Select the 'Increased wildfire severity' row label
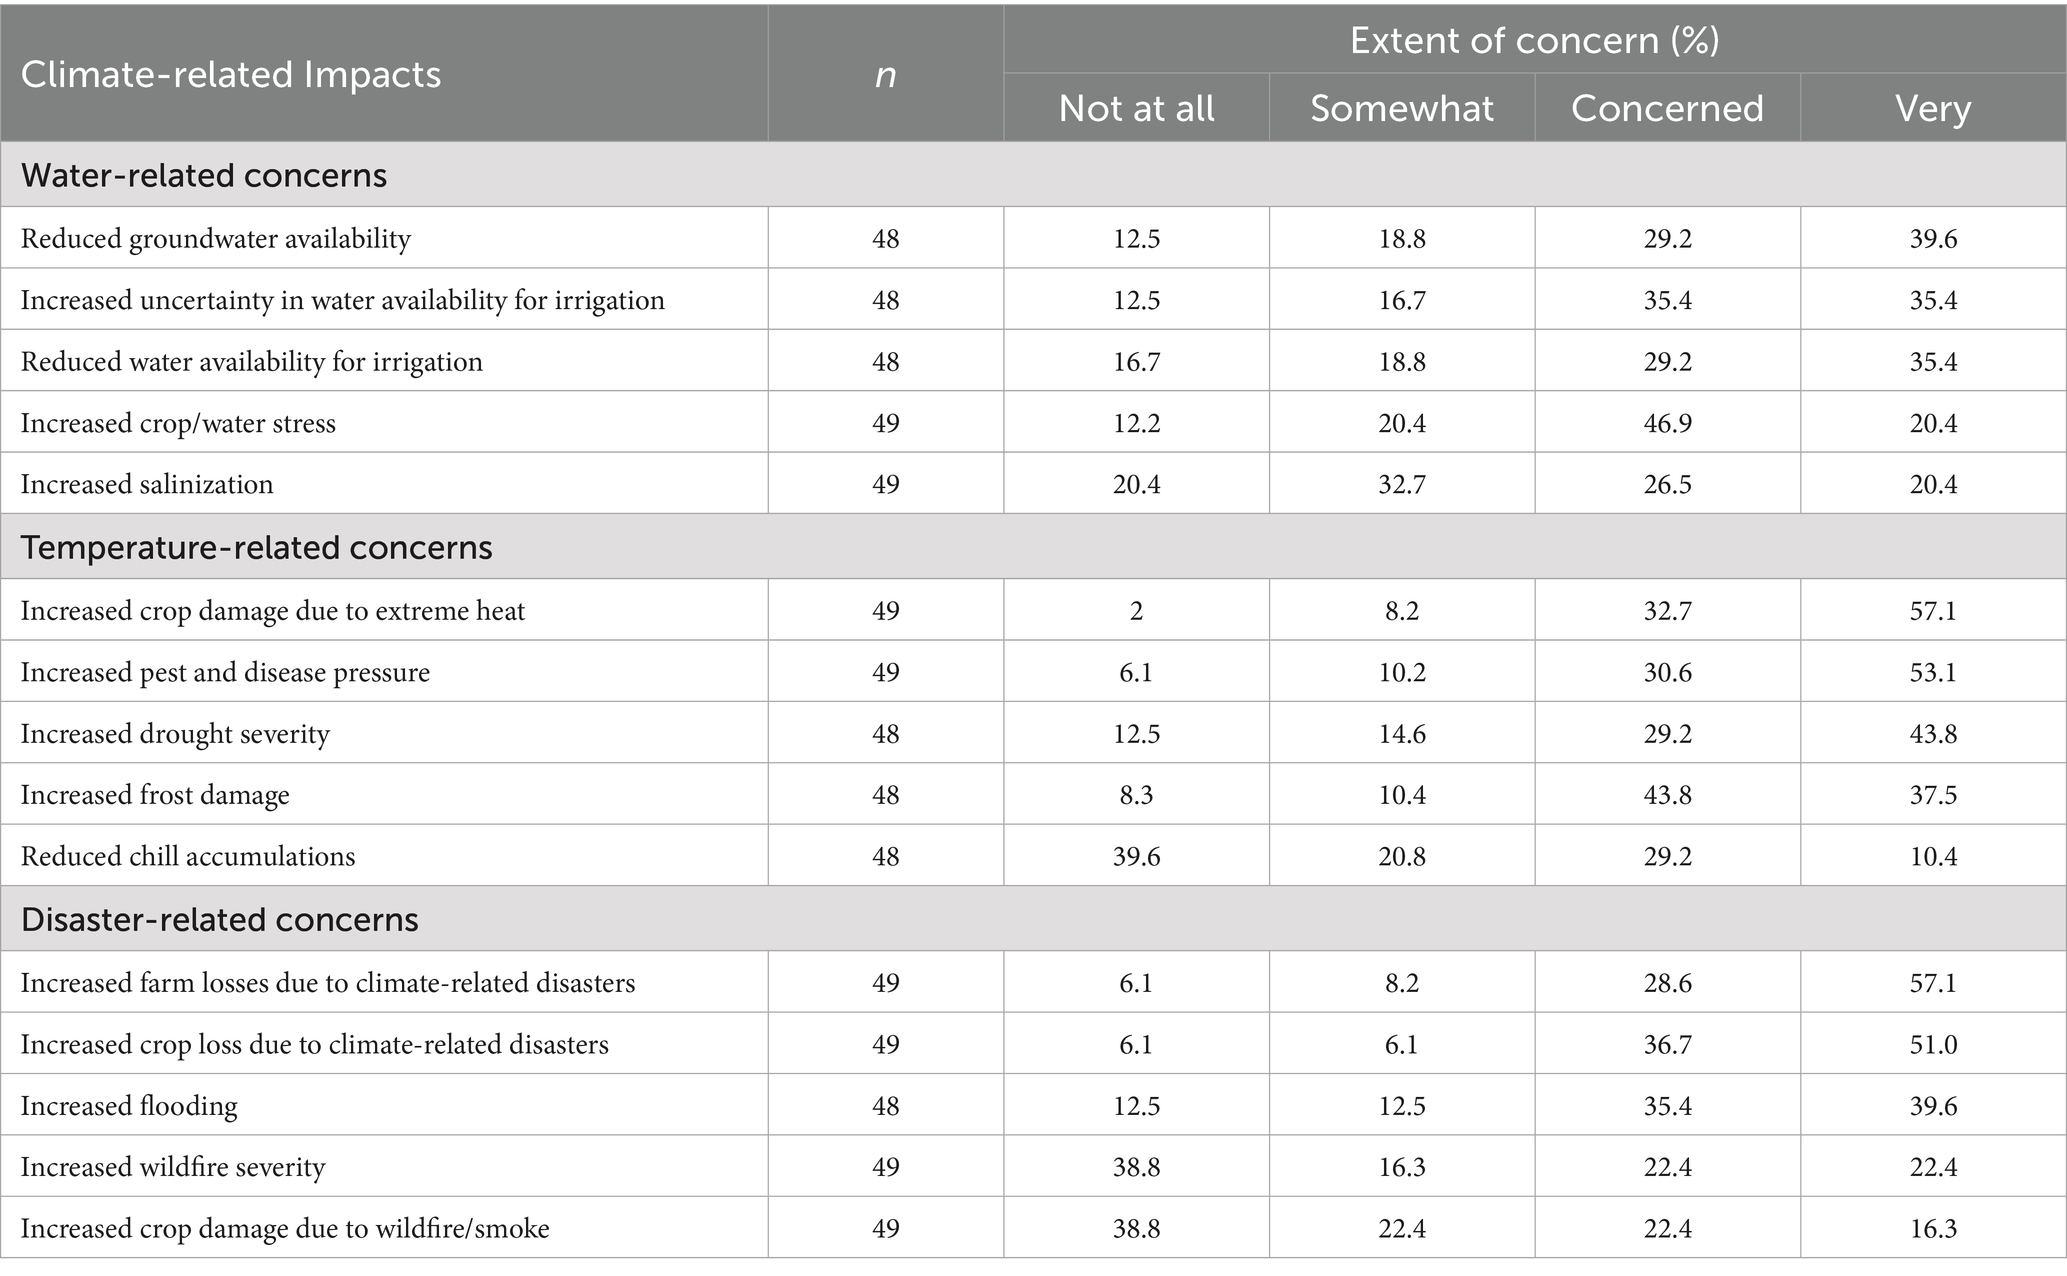The image size is (2067, 1276). click(x=173, y=1167)
